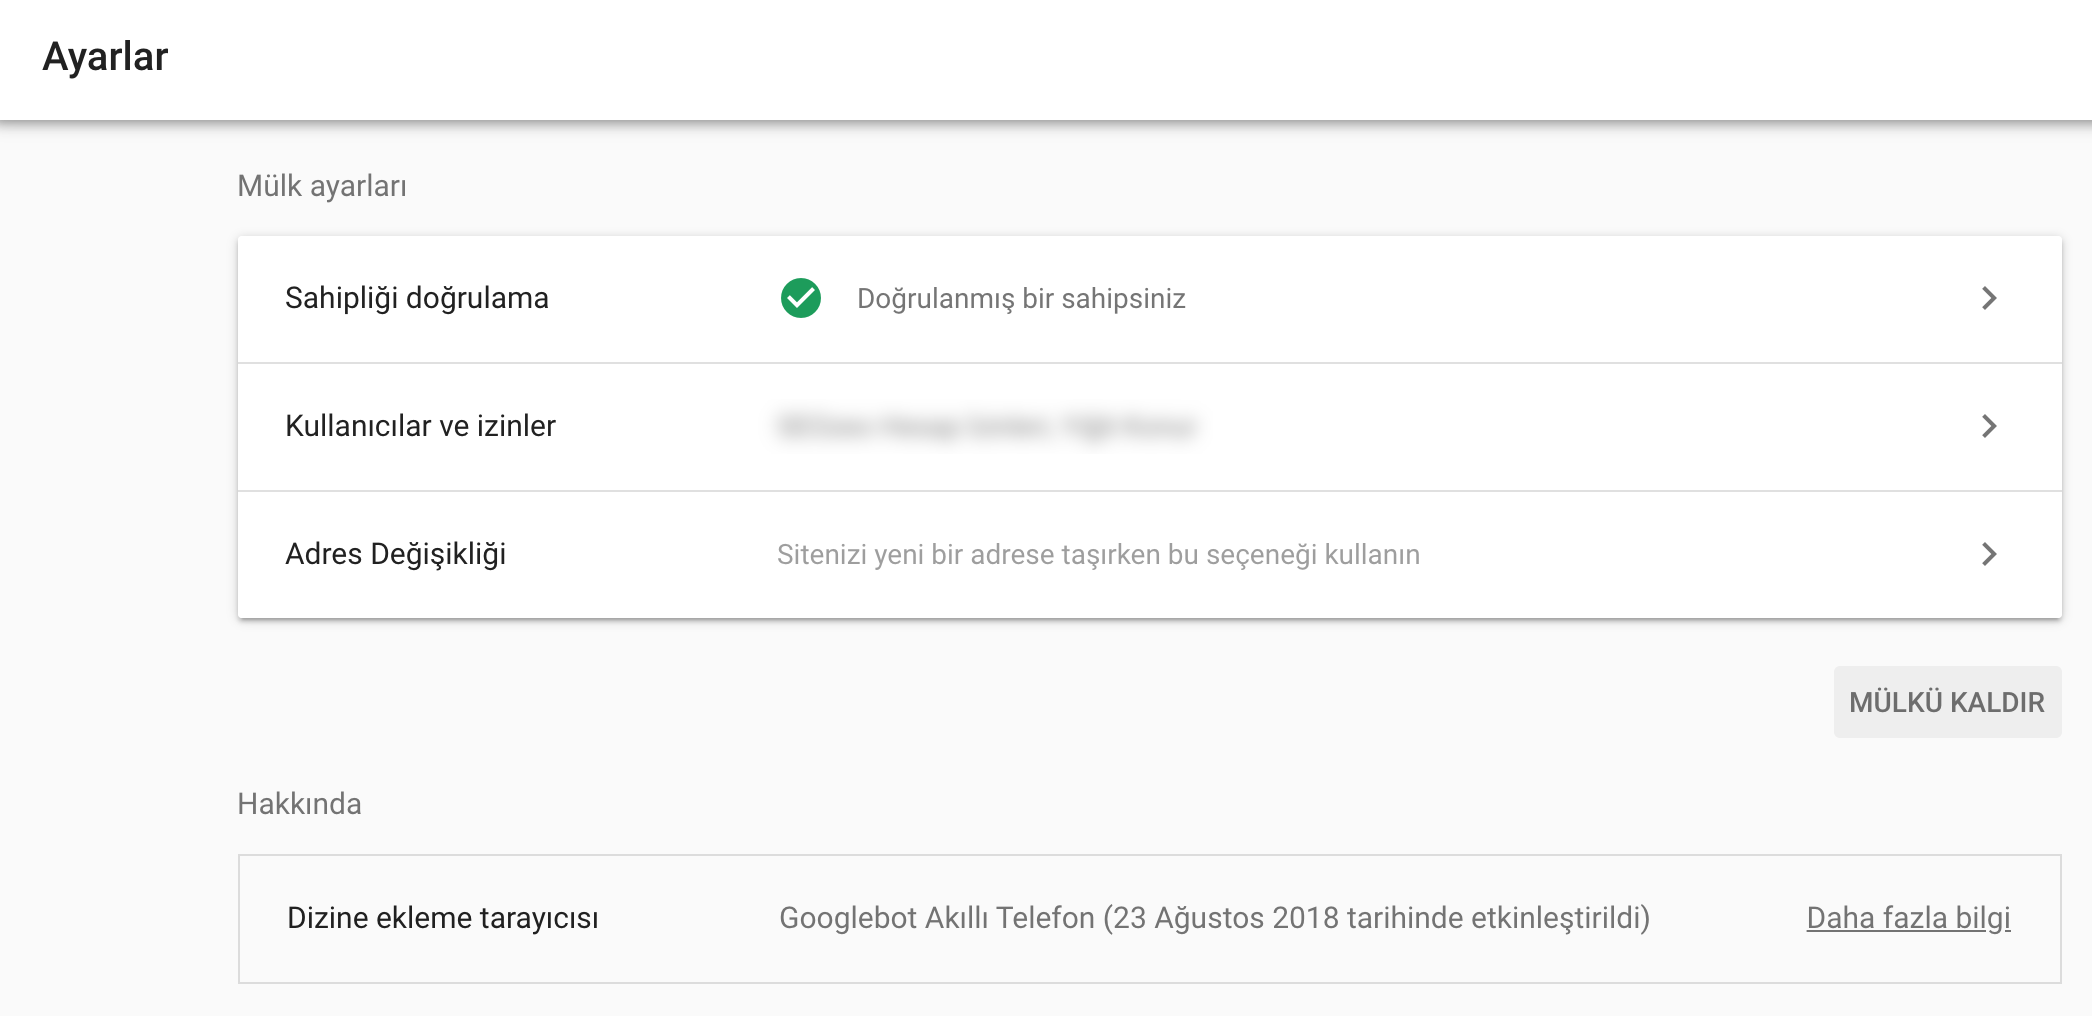Click the Ayarlar page title
The height and width of the screenshot is (1016, 2092).
point(105,57)
